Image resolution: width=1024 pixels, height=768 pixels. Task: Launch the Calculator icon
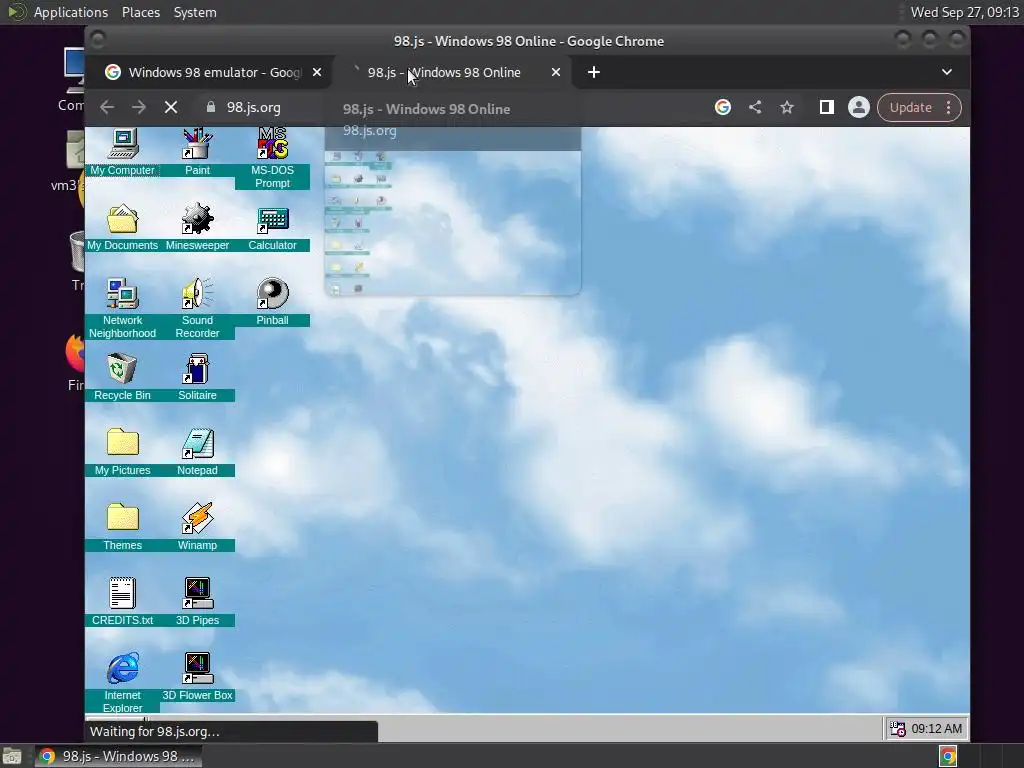(272, 229)
